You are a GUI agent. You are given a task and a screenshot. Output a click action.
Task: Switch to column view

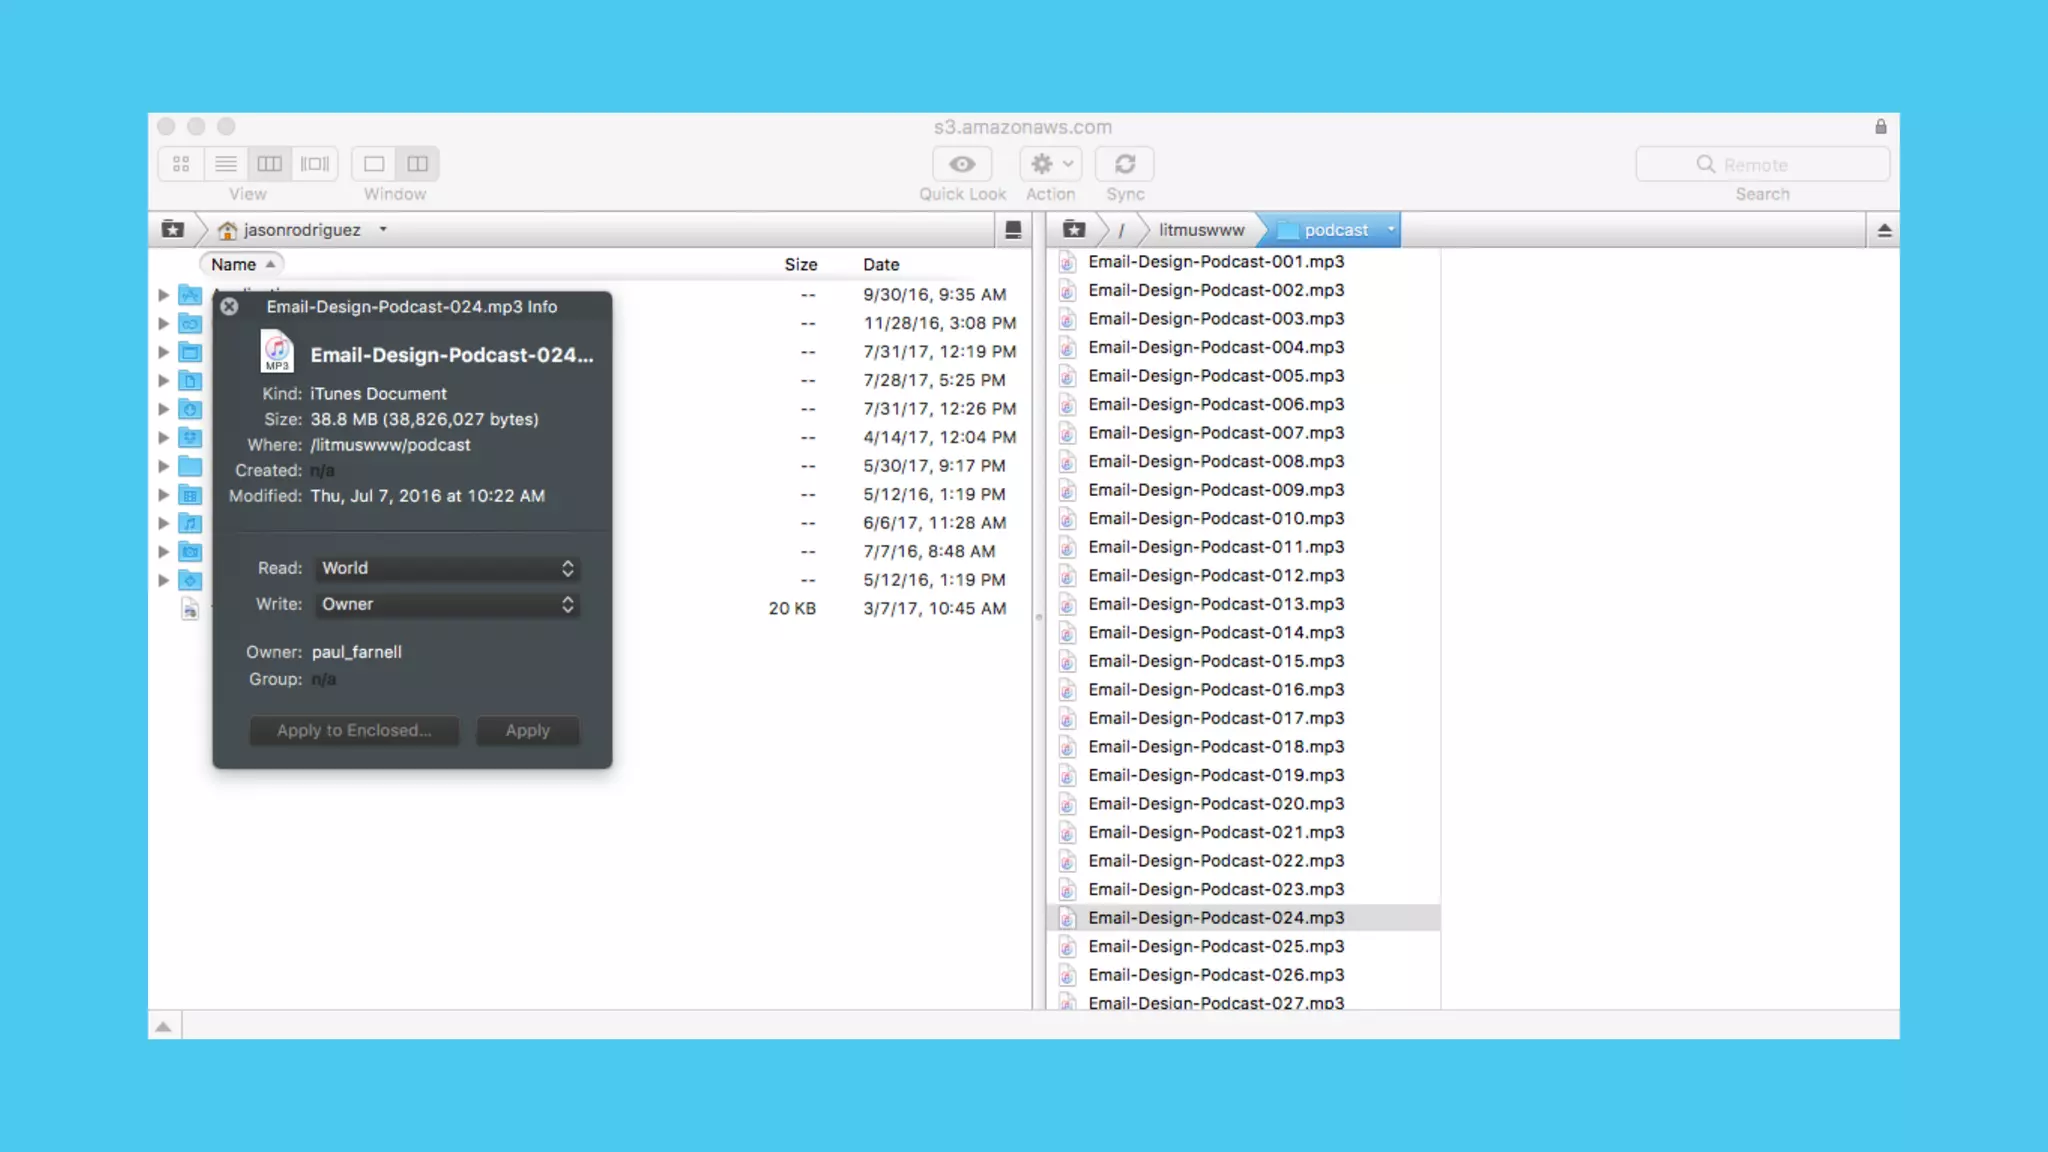[270, 164]
